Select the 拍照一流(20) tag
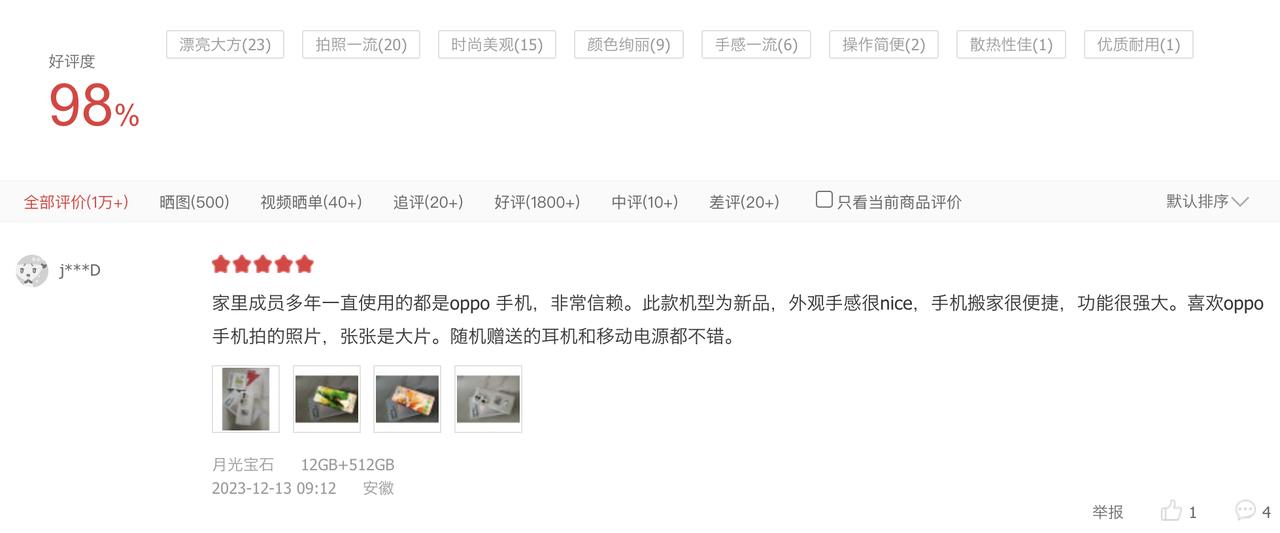The height and width of the screenshot is (533, 1280). (361, 44)
